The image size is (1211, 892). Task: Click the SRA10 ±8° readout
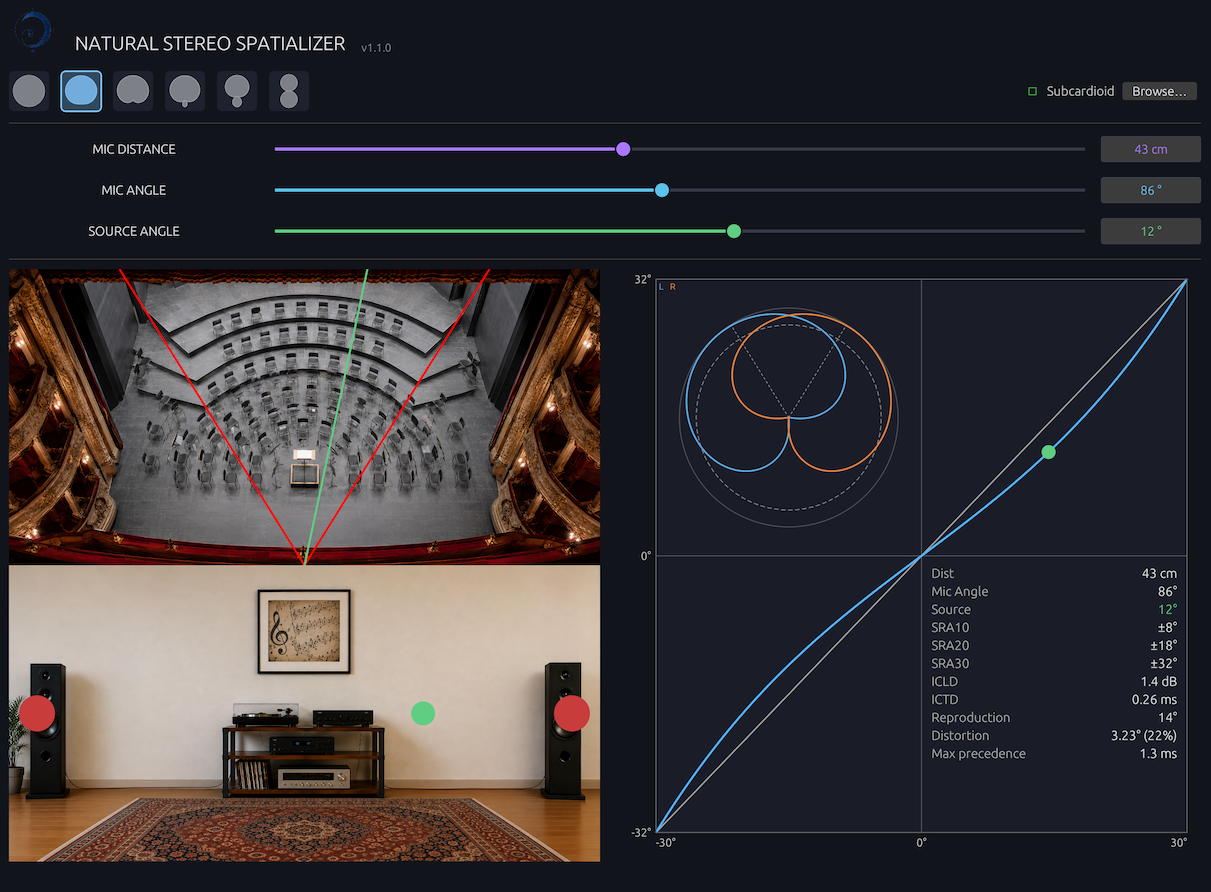click(x=1054, y=628)
